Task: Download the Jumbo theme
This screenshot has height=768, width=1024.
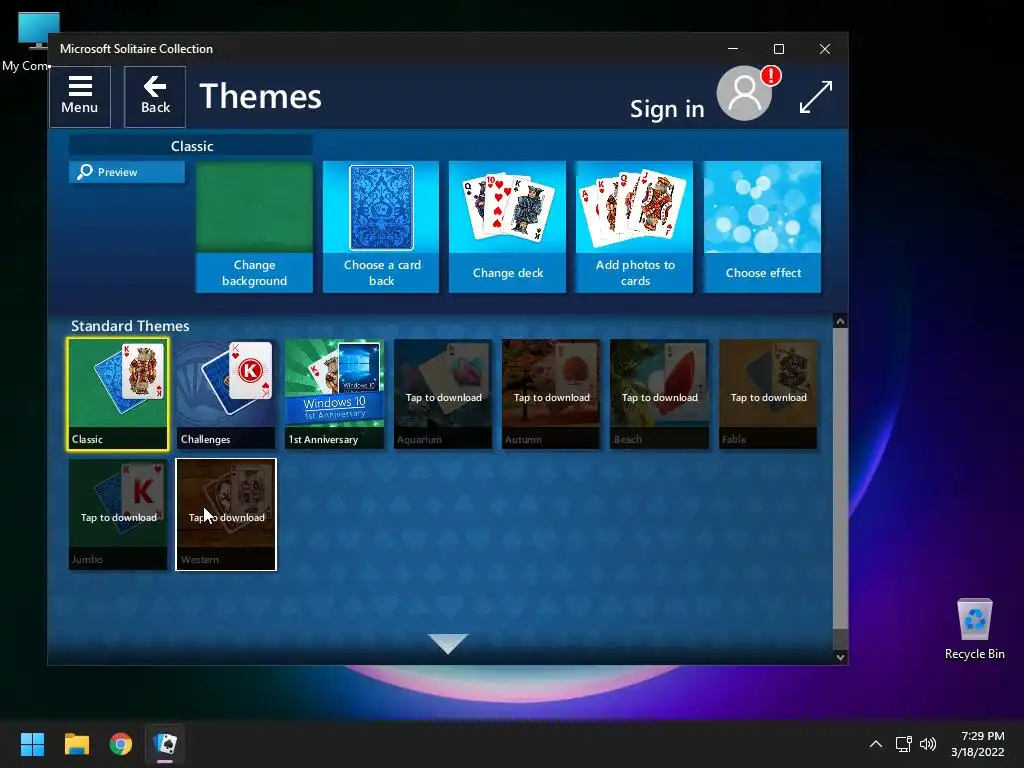Action: tap(118, 515)
